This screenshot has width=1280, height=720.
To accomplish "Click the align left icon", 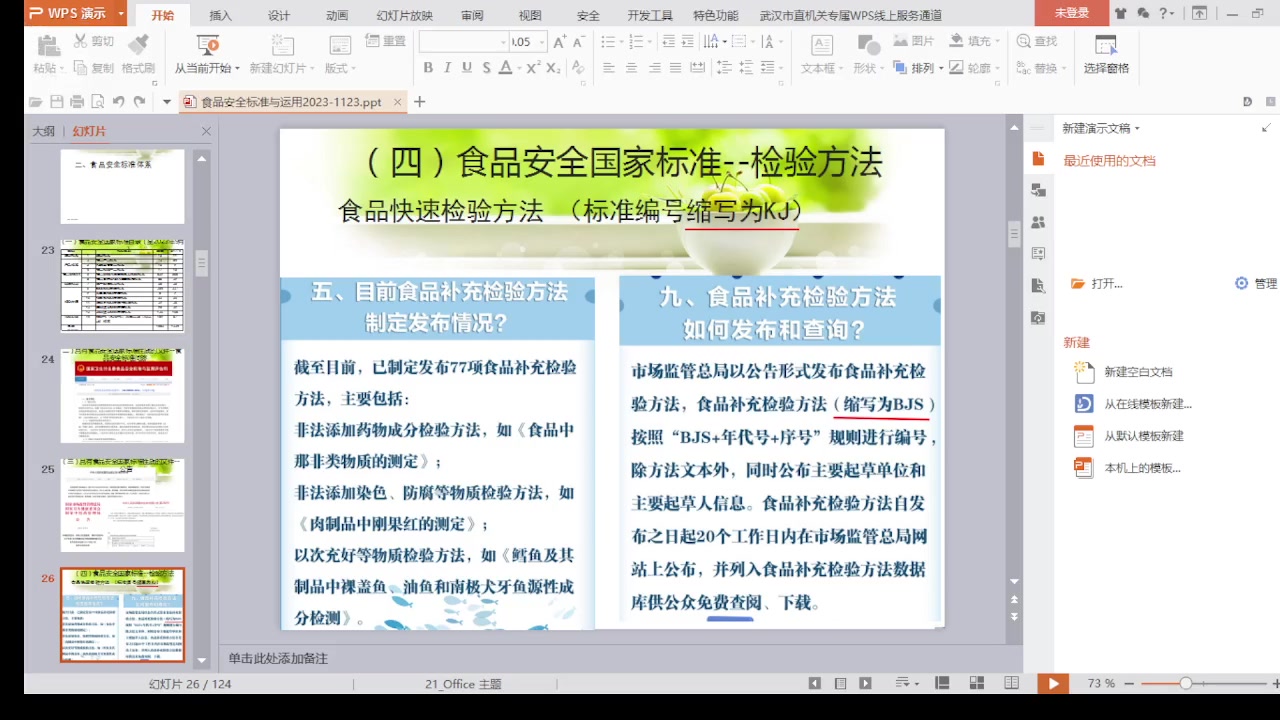I will 608,68.
